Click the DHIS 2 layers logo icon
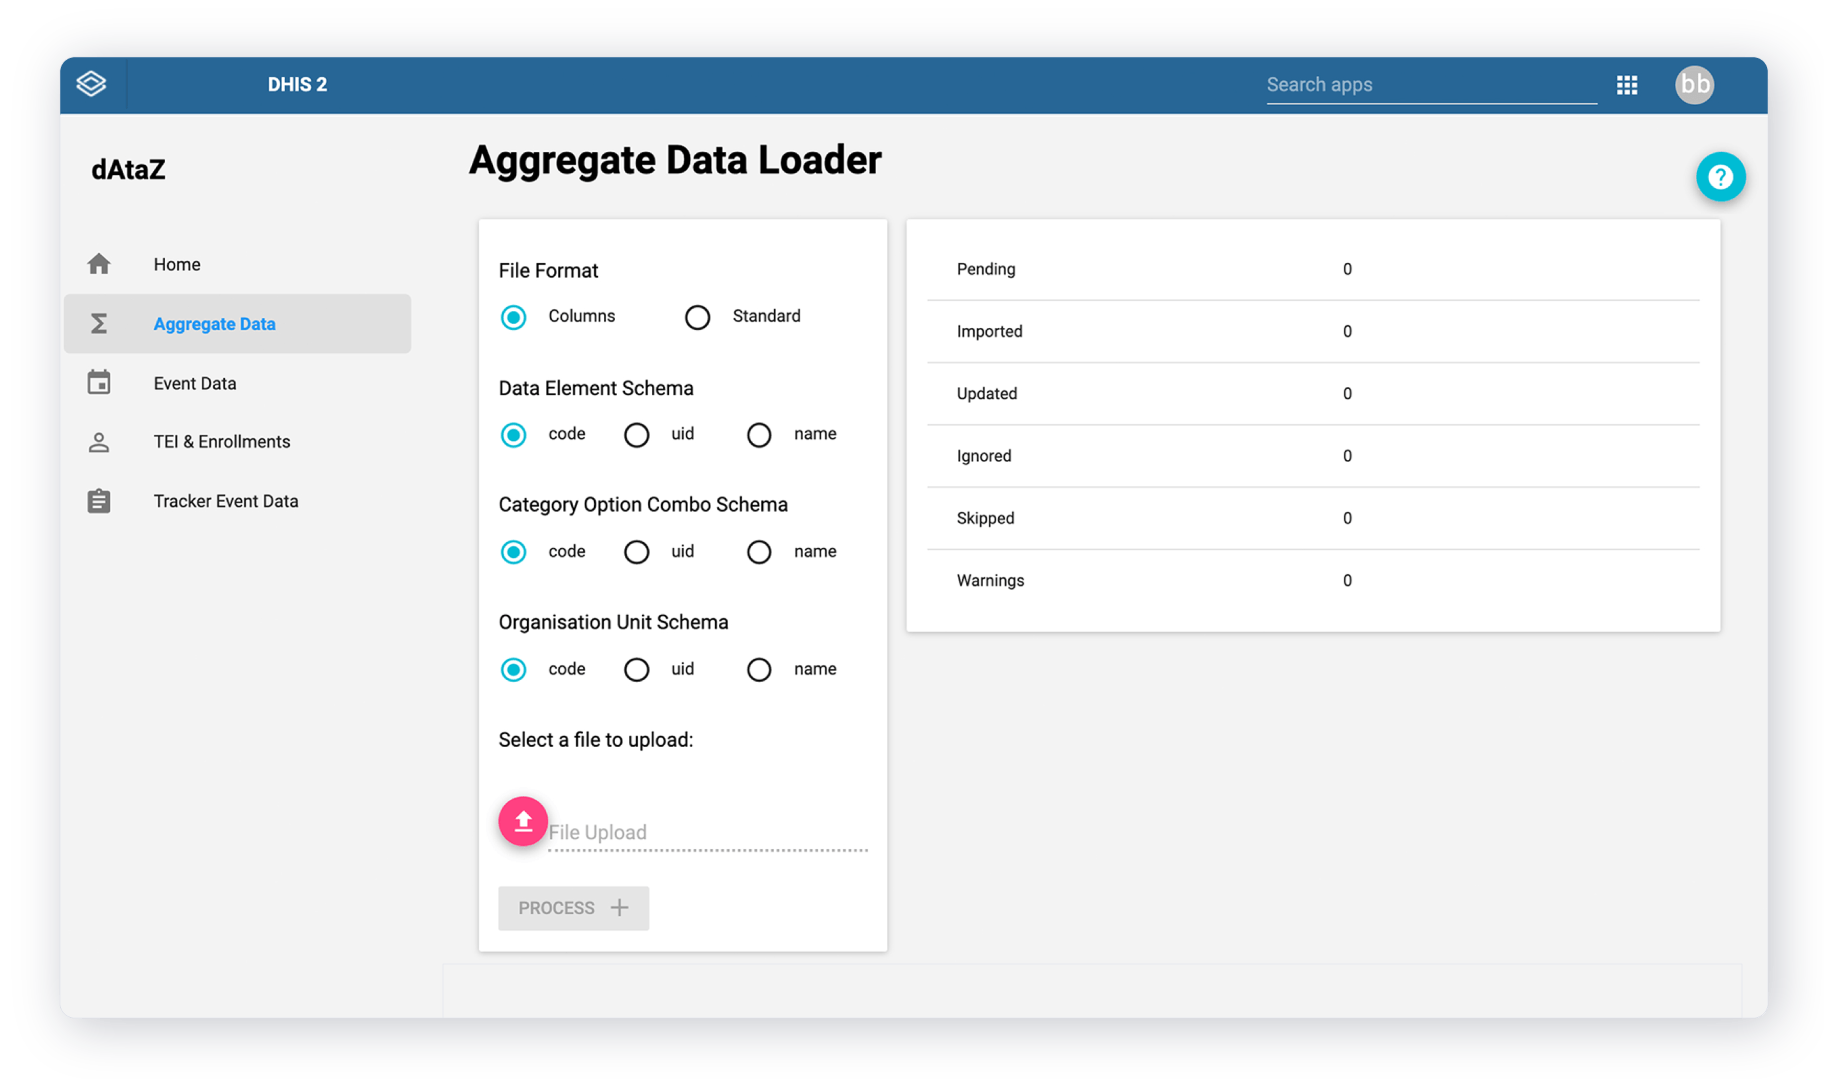The height and width of the screenshot is (1079, 1824). 92,84
